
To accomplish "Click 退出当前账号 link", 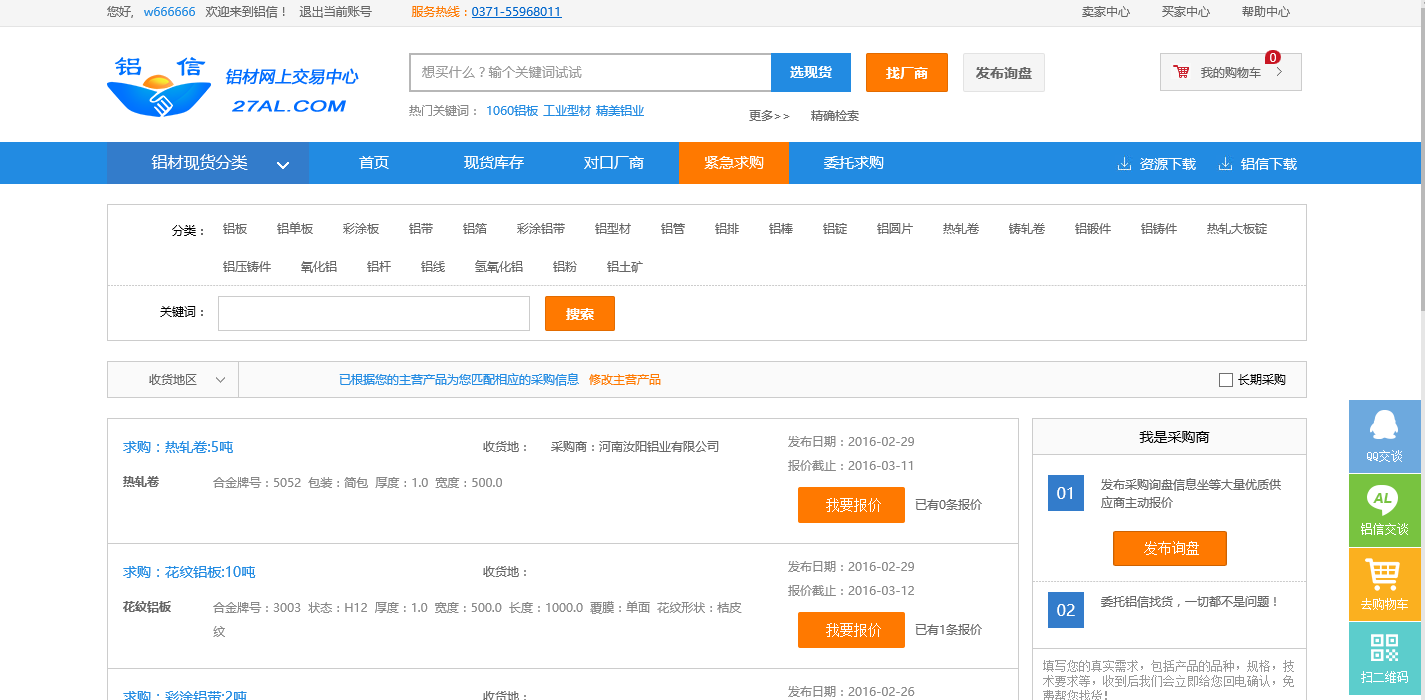I will click(x=335, y=12).
